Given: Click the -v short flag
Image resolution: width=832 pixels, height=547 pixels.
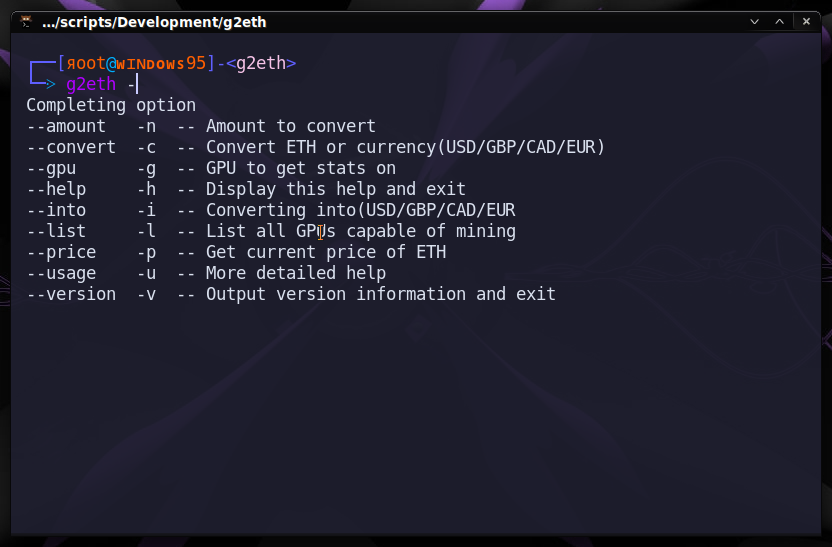Looking at the screenshot, I should tap(146, 294).
